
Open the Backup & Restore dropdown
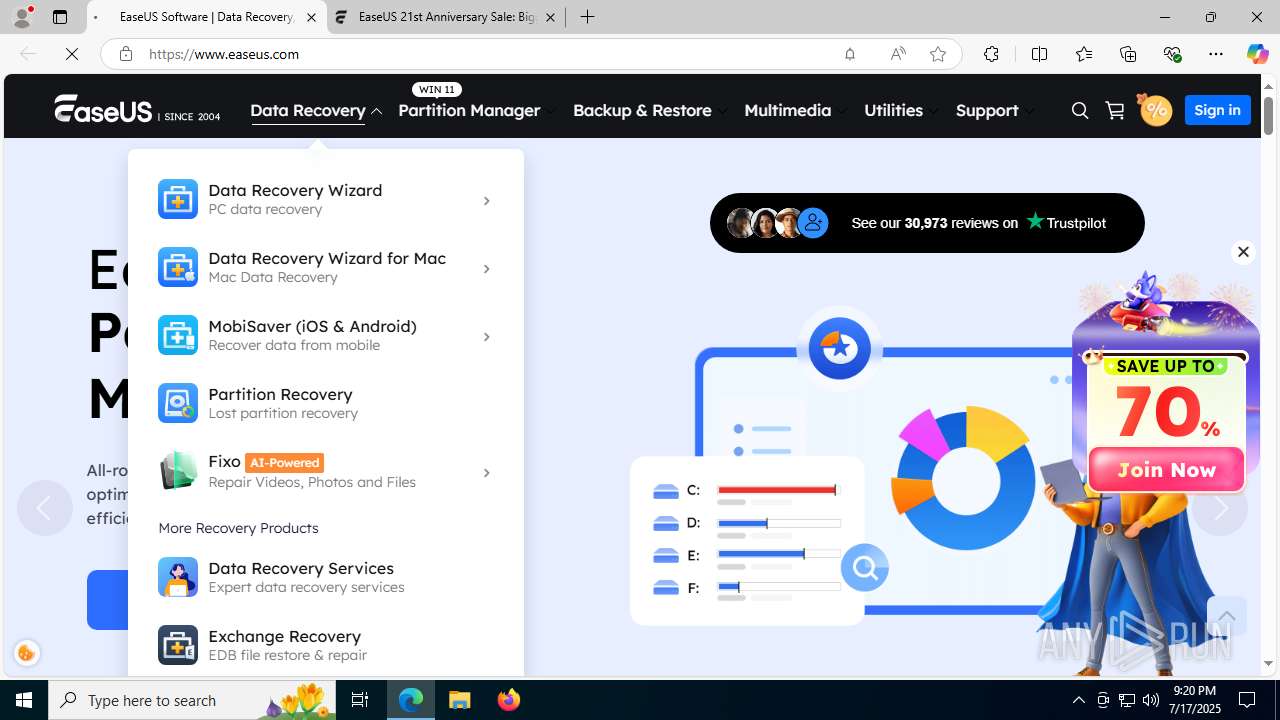tap(650, 110)
